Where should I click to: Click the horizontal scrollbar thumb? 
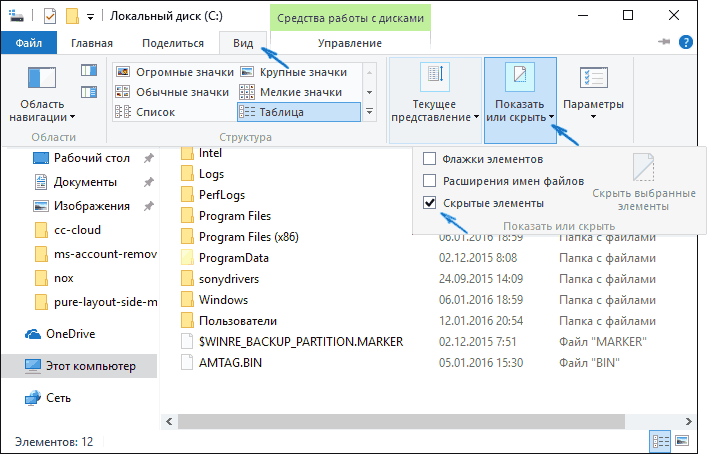(x=401, y=422)
